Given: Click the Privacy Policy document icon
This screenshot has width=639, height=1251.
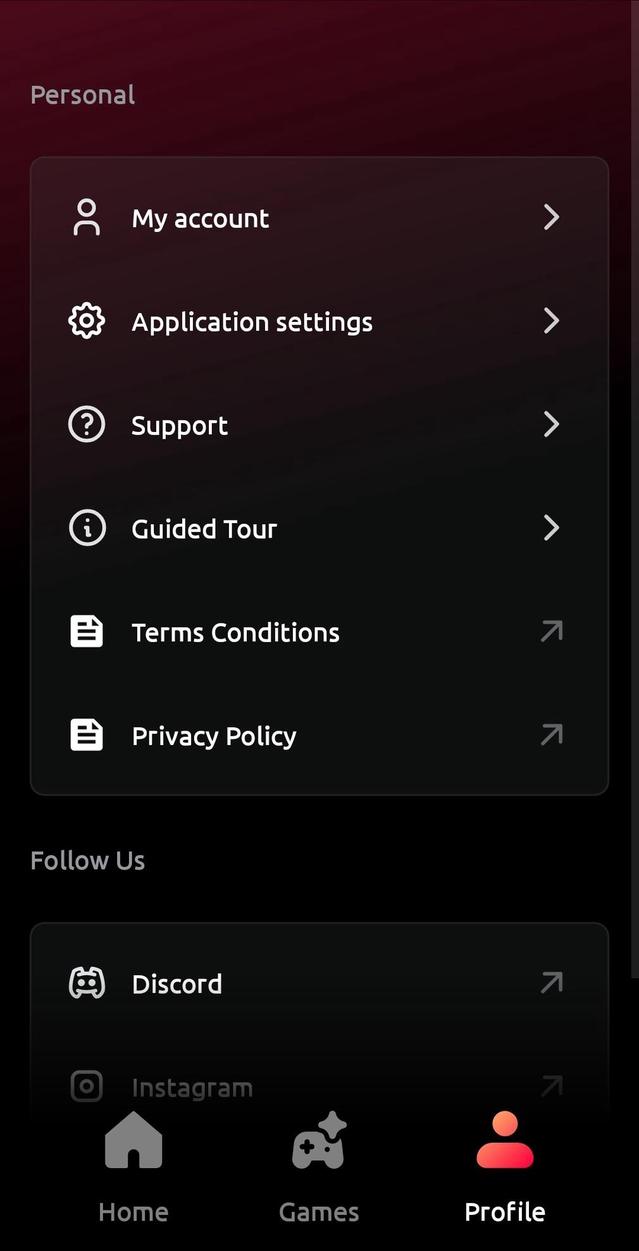Looking at the screenshot, I should click(x=87, y=734).
